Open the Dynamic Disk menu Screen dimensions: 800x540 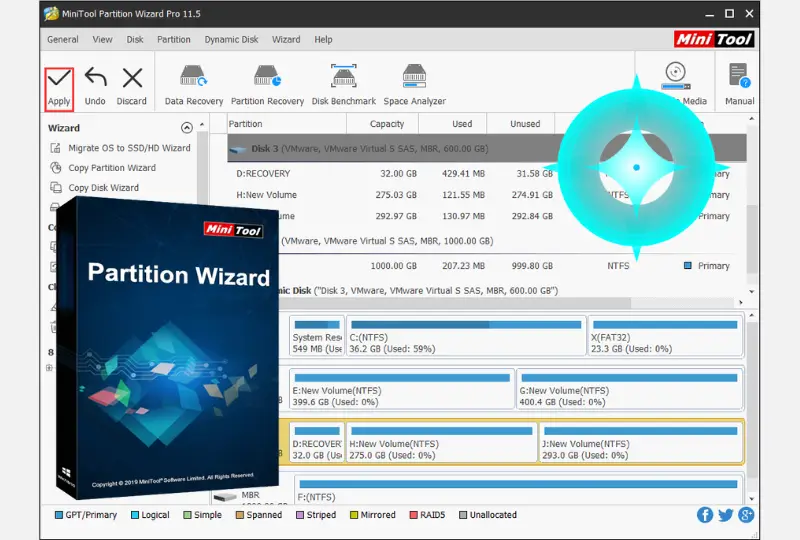coord(231,39)
